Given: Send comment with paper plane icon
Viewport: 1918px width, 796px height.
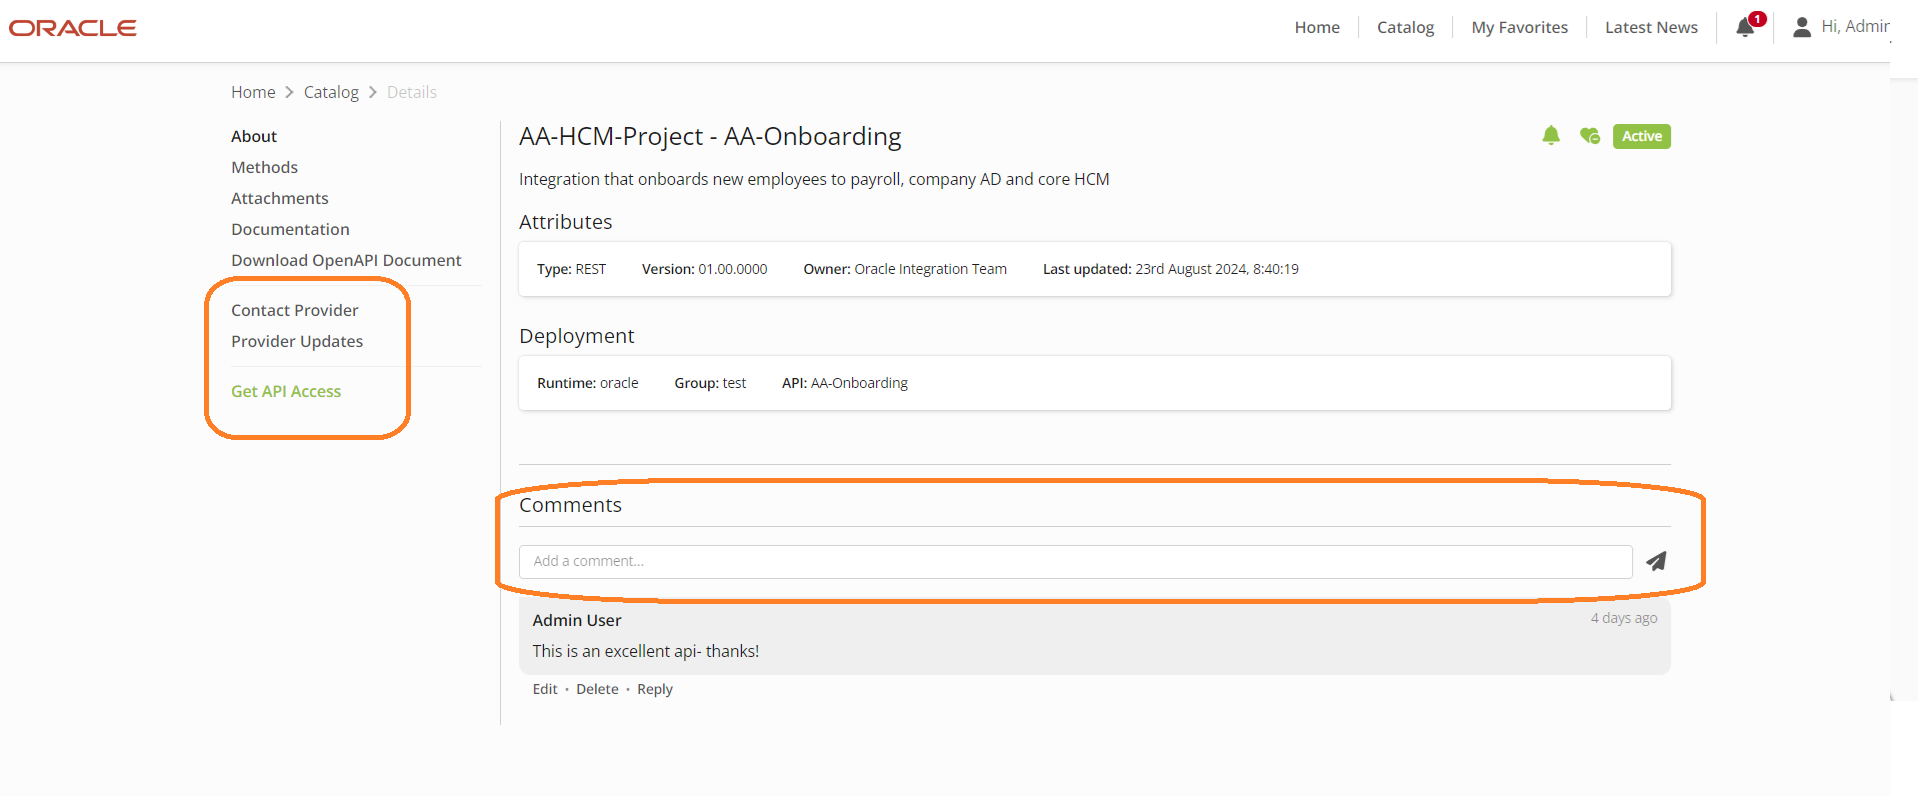Looking at the screenshot, I should point(1656,561).
